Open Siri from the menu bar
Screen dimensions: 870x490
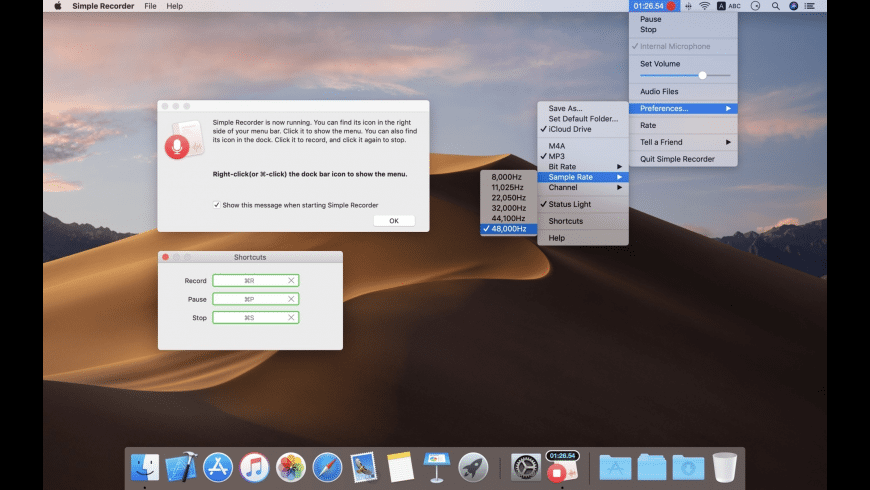793,6
